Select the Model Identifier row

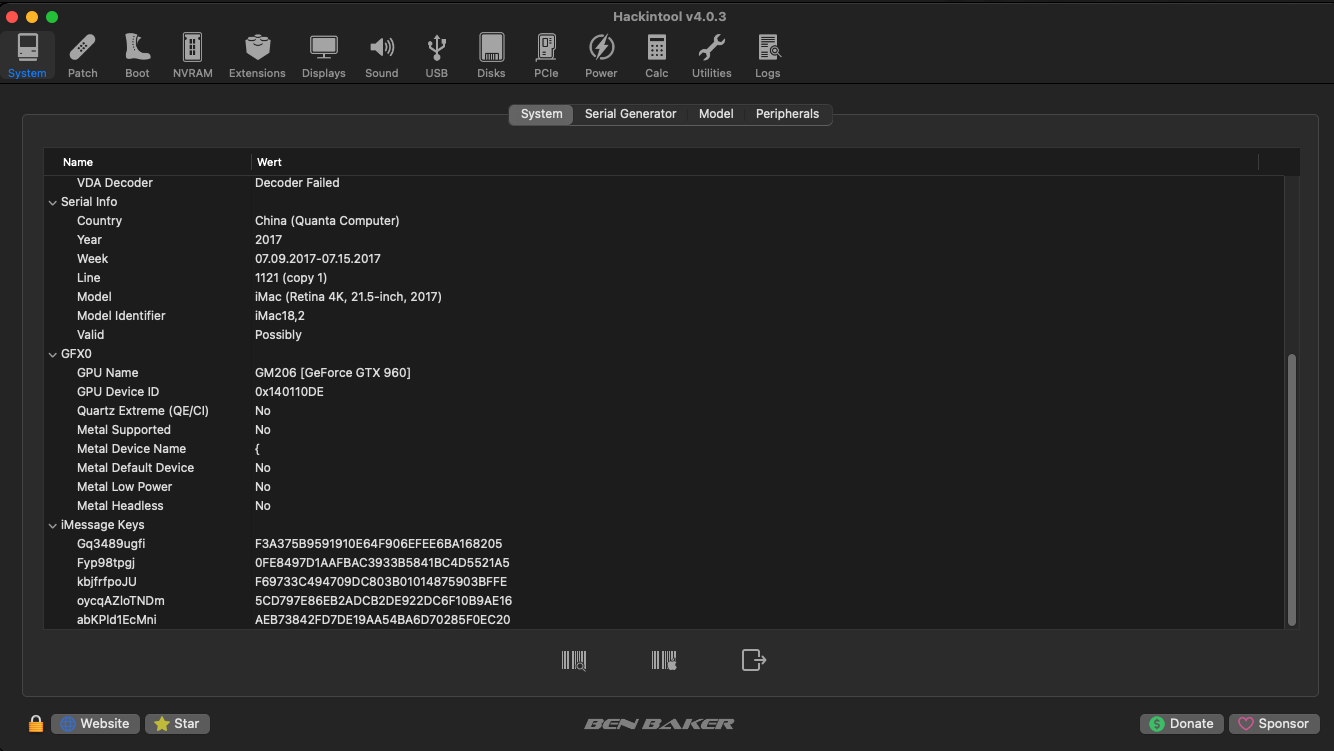(664, 316)
